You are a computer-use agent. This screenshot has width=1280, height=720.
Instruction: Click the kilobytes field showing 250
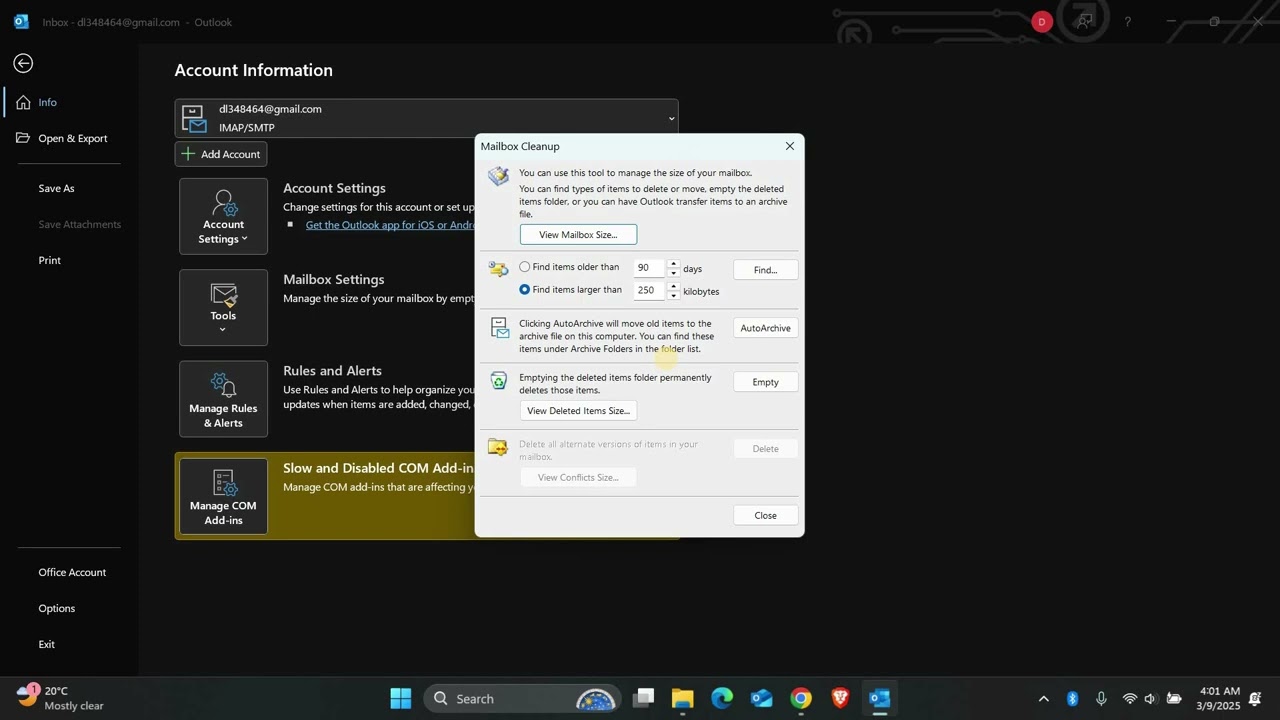point(649,290)
